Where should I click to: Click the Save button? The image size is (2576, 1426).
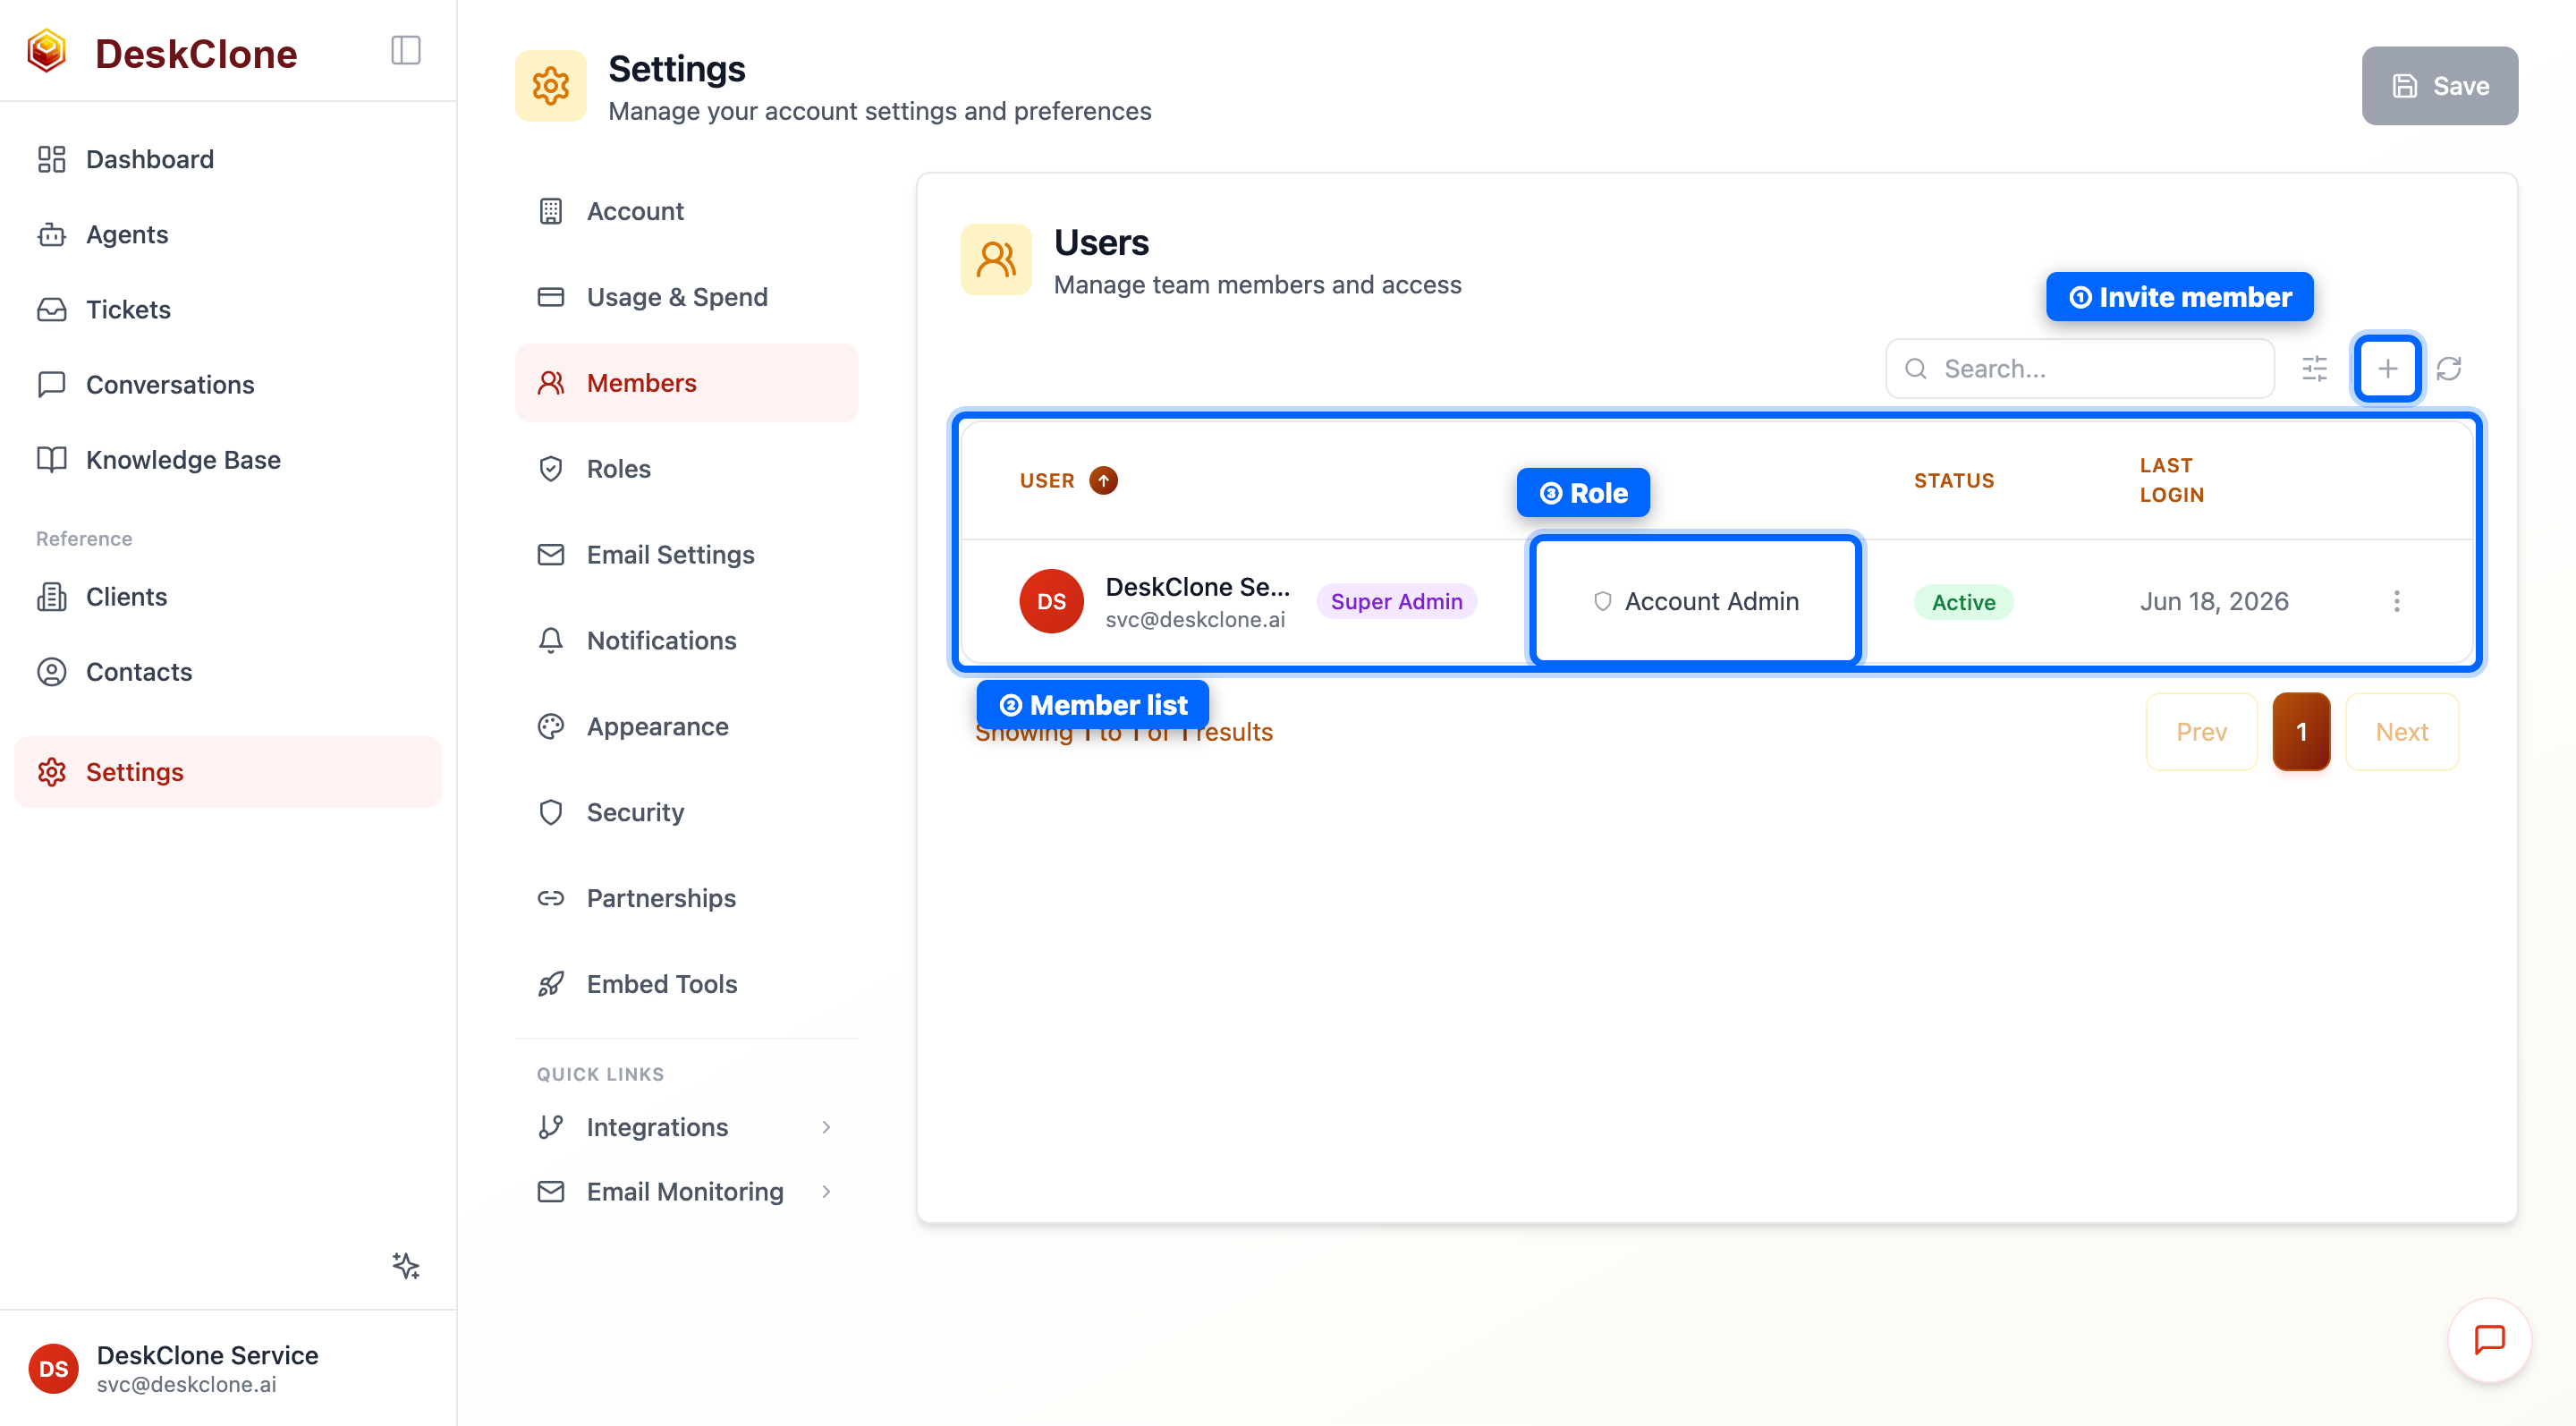[2439, 86]
